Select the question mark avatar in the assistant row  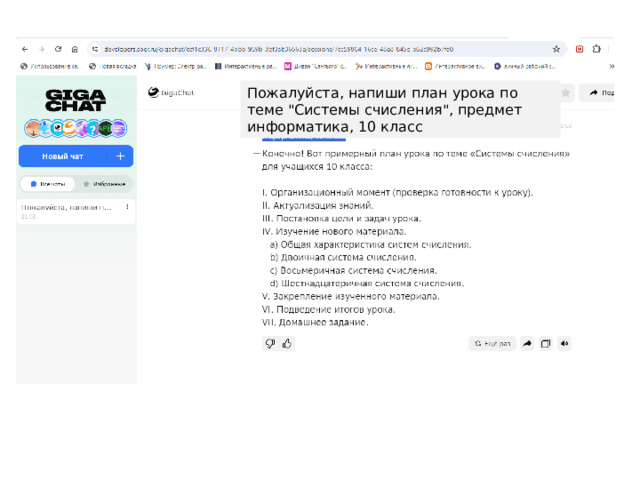click(x=93, y=128)
